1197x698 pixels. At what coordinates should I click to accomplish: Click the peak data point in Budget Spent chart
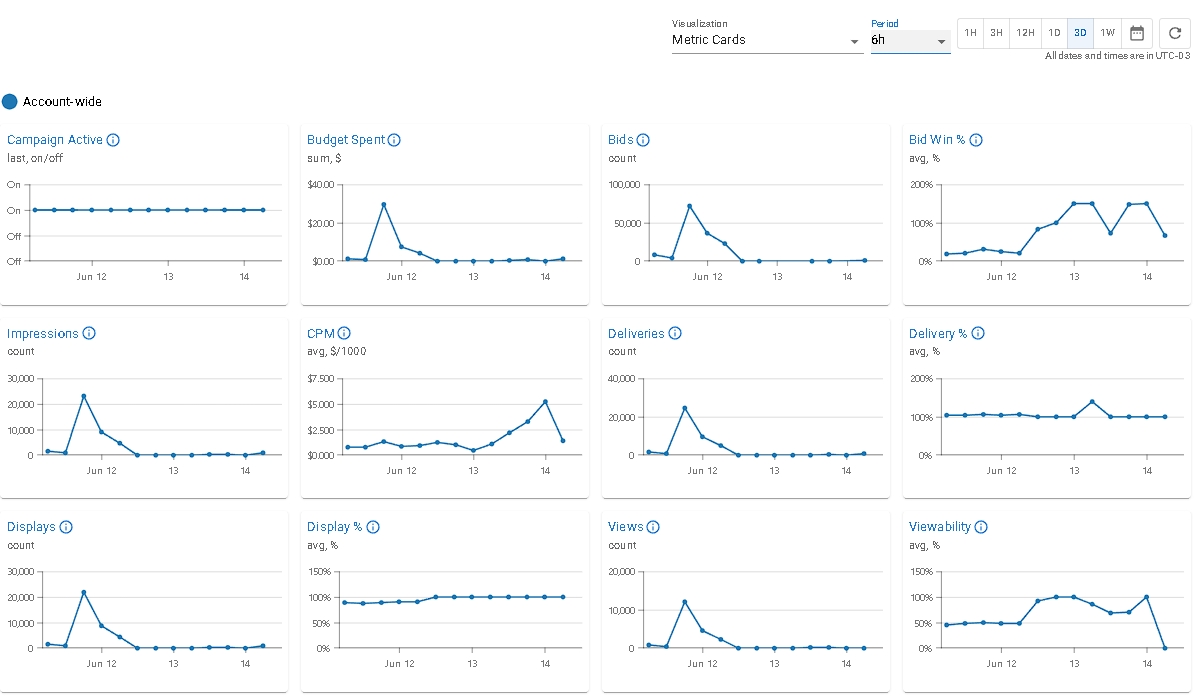pyautogui.click(x=383, y=204)
